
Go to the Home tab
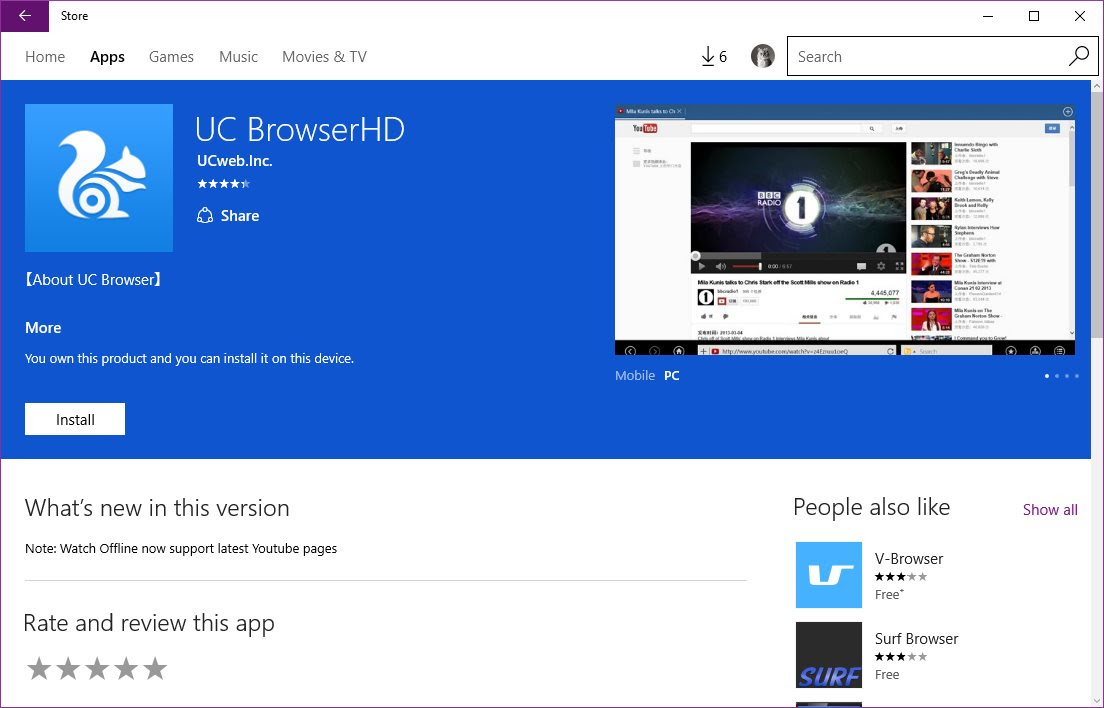pos(45,57)
